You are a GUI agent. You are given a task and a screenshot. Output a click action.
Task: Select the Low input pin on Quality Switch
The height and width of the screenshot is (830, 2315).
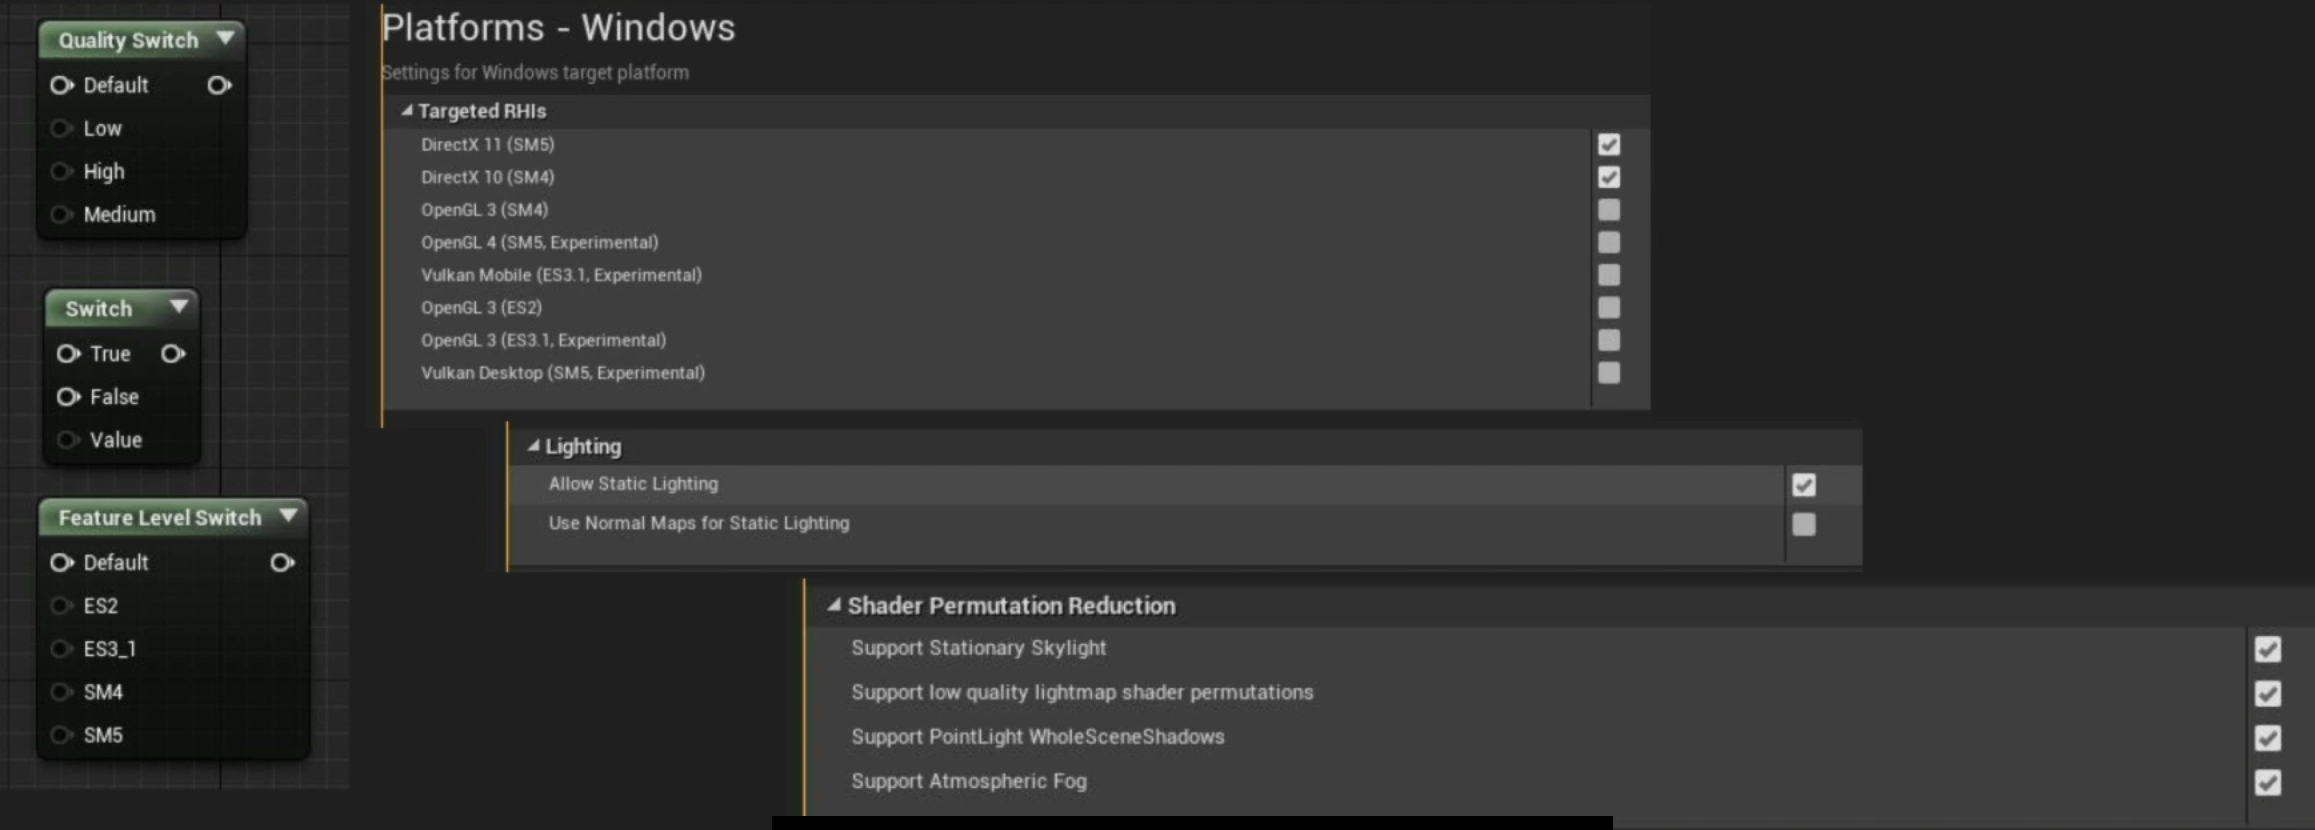tap(62, 129)
